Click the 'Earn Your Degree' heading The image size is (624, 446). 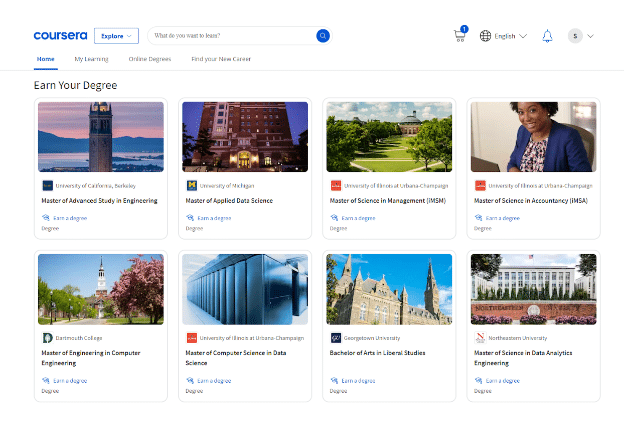click(x=76, y=86)
